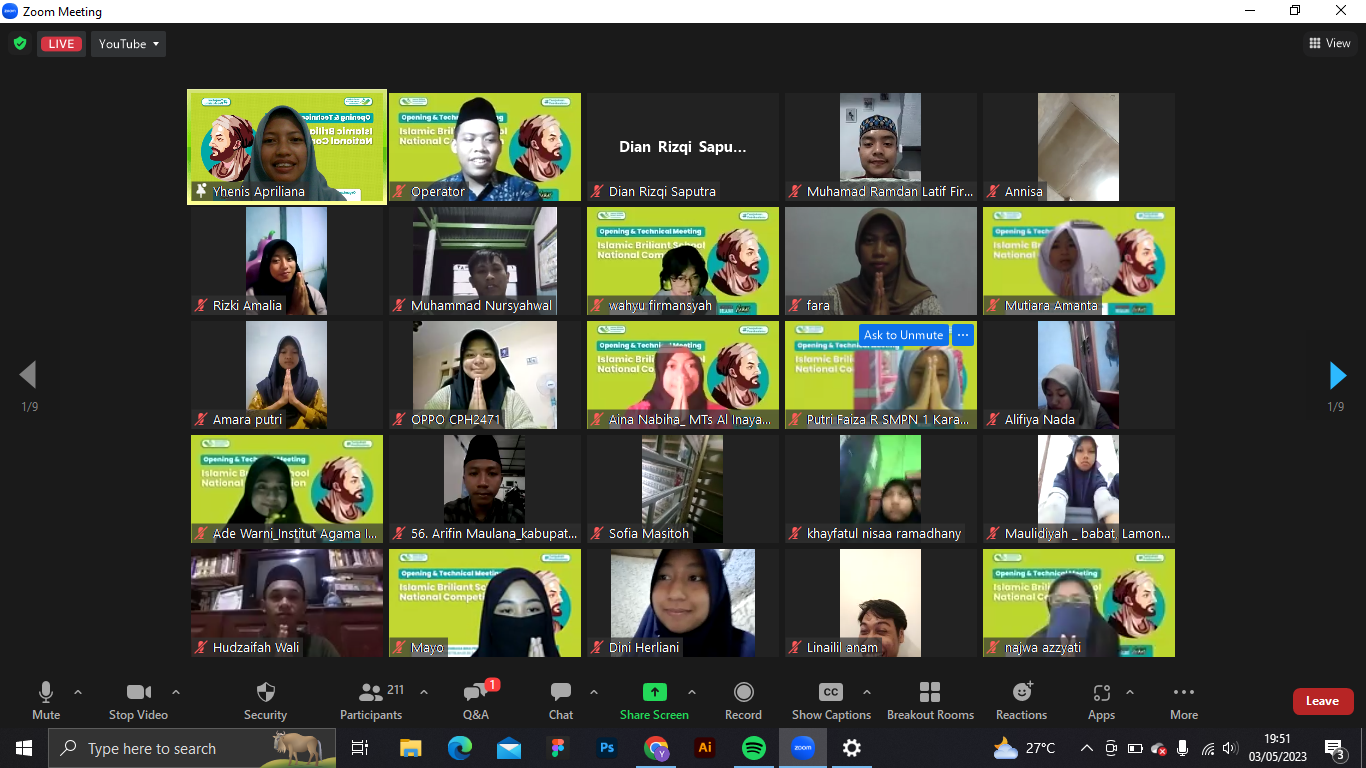Open Spotify from the taskbar
The height and width of the screenshot is (768, 1366).
[753, 748]
